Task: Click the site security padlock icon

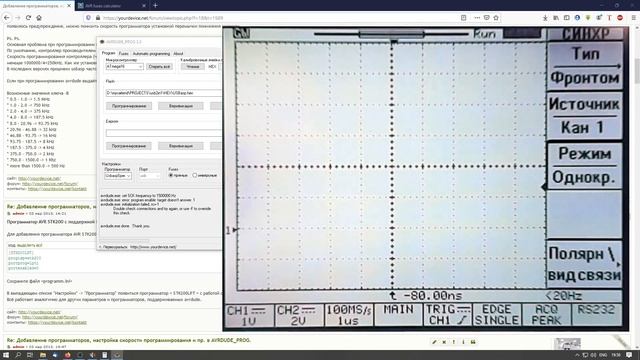Action: [x=98, y=18]
